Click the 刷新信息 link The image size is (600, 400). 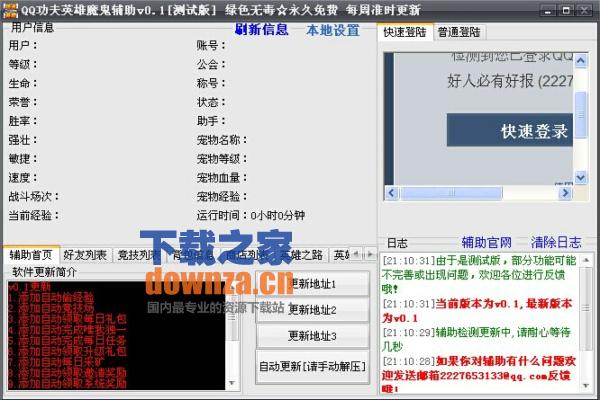point(262,29)
